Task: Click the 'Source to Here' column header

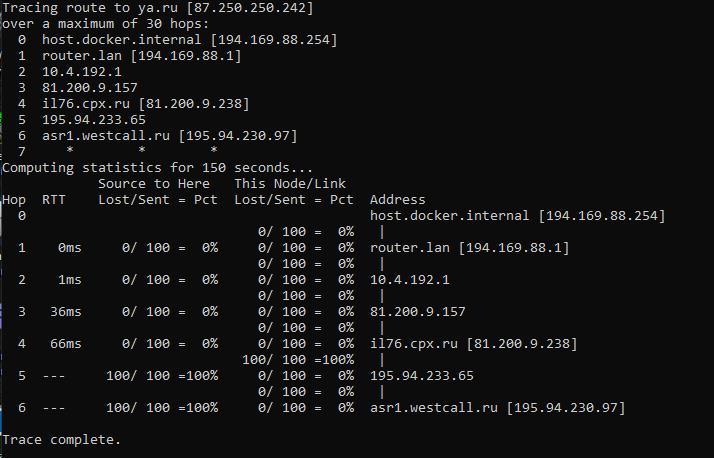Action: tap(154, 183)
